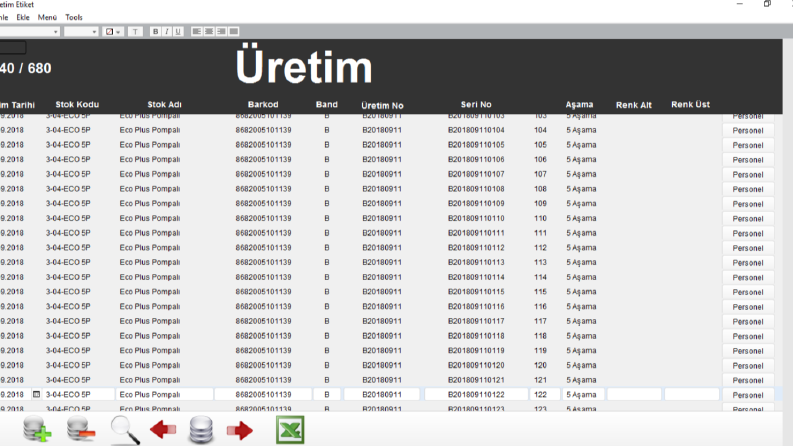
Task: Go to previous record with left red arrow
Action: click(163, 430)
